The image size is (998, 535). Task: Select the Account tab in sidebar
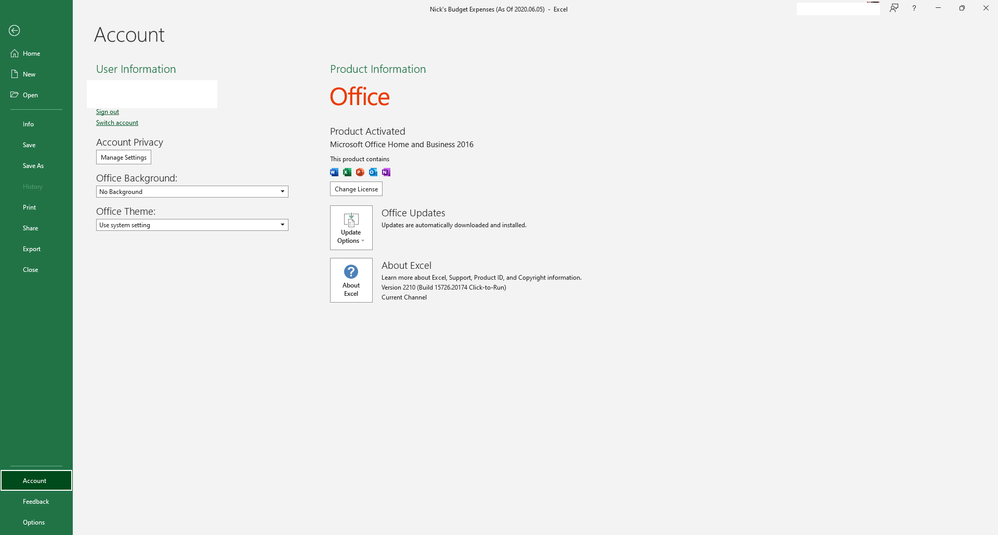[36, 481]
